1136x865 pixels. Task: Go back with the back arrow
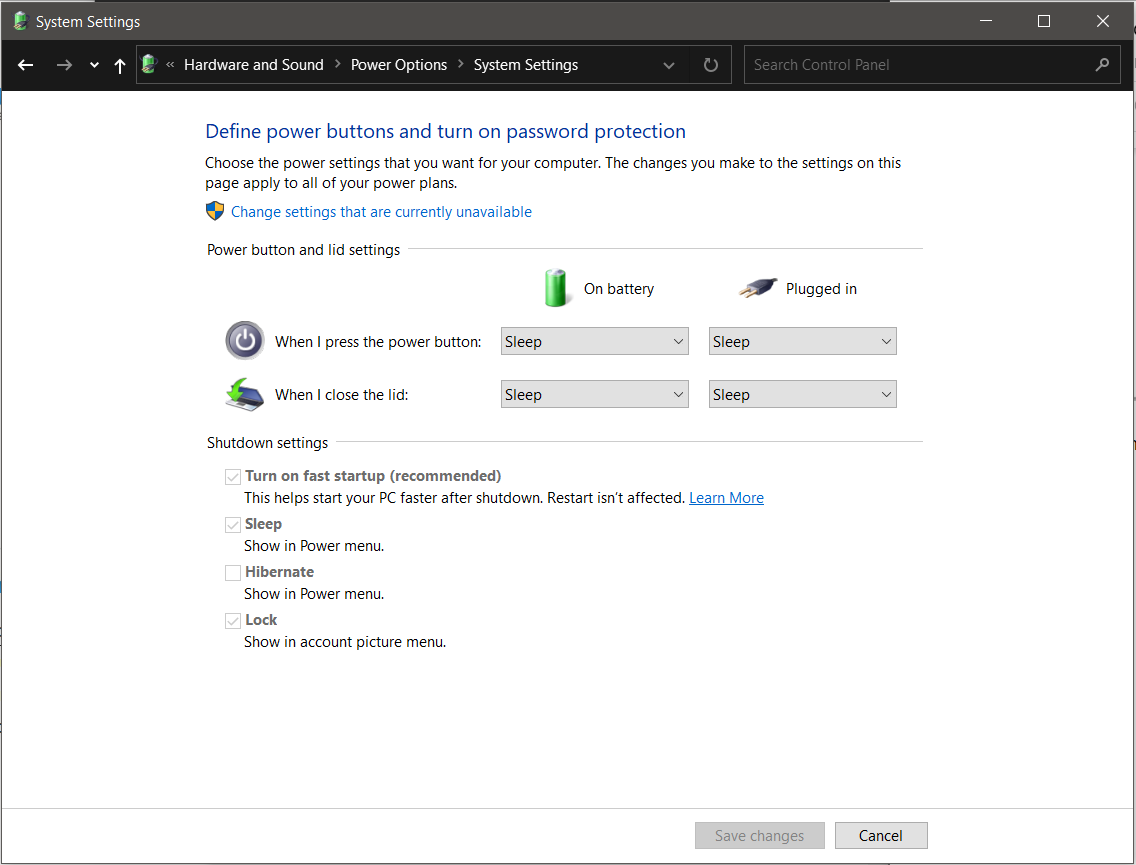pyautogui.click(x=25, y=65)
